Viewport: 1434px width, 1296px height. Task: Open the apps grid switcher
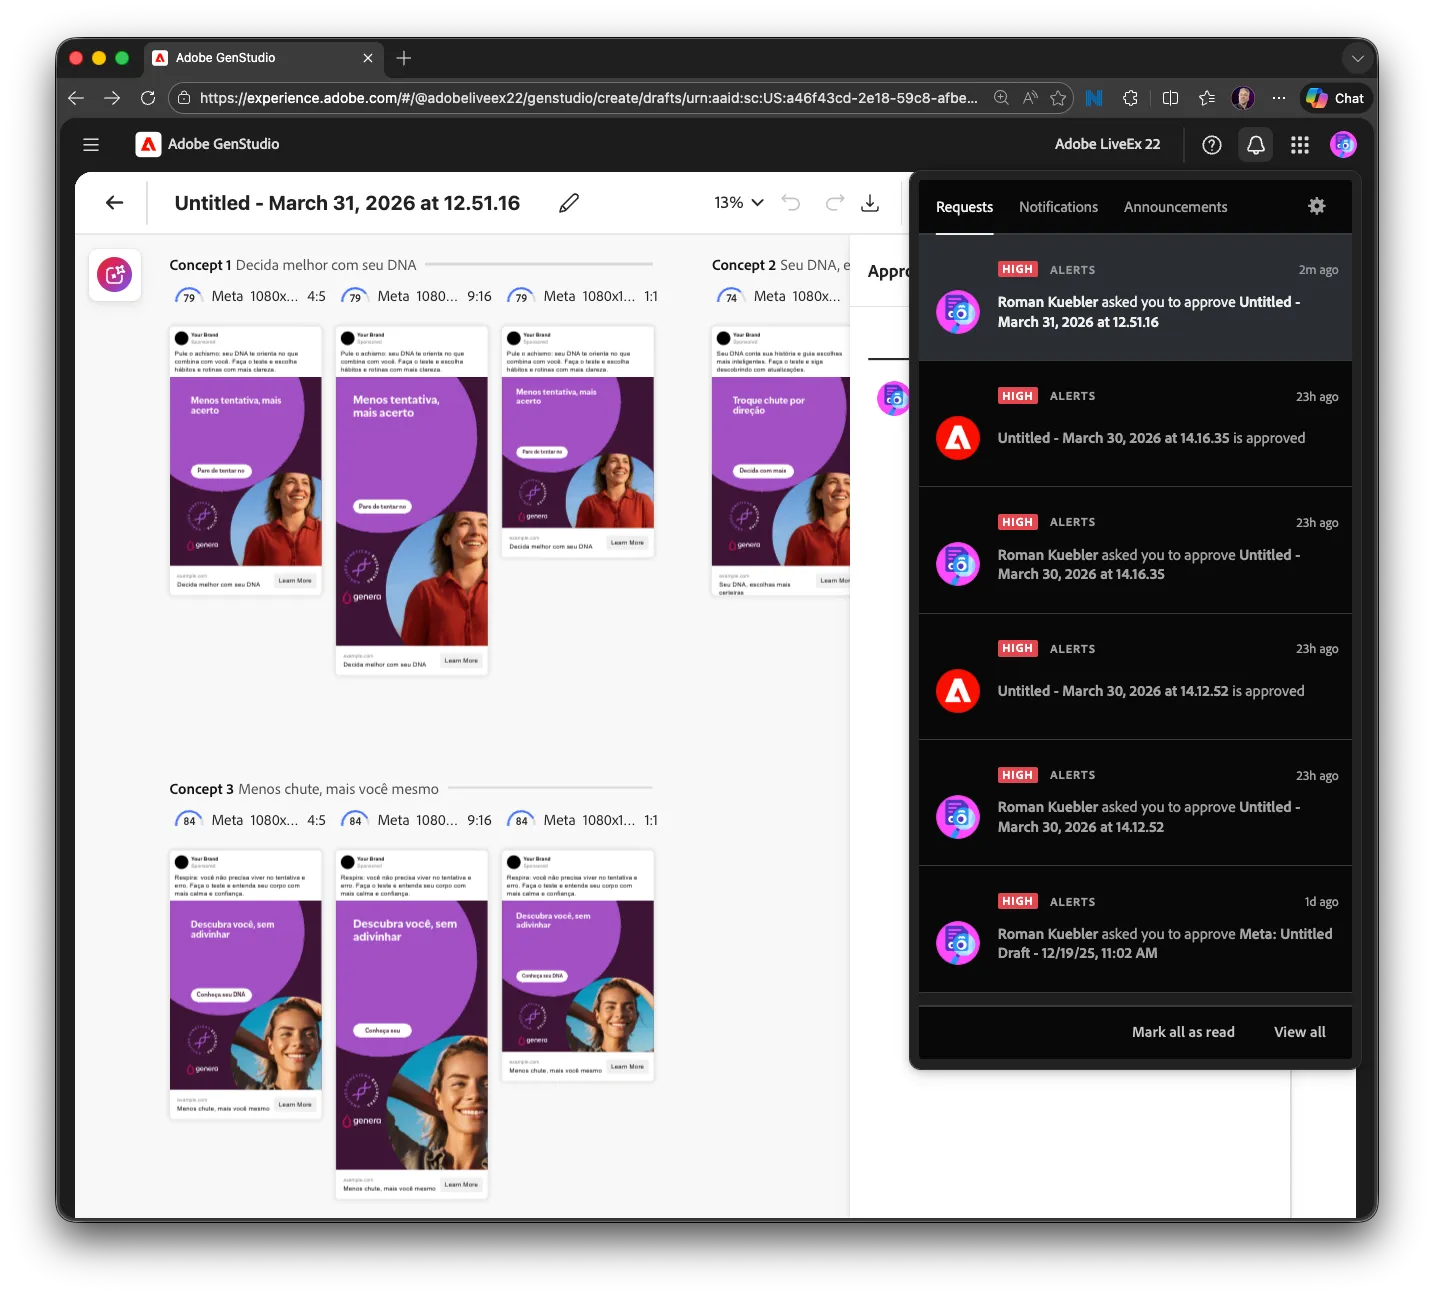click(1300, 145)
